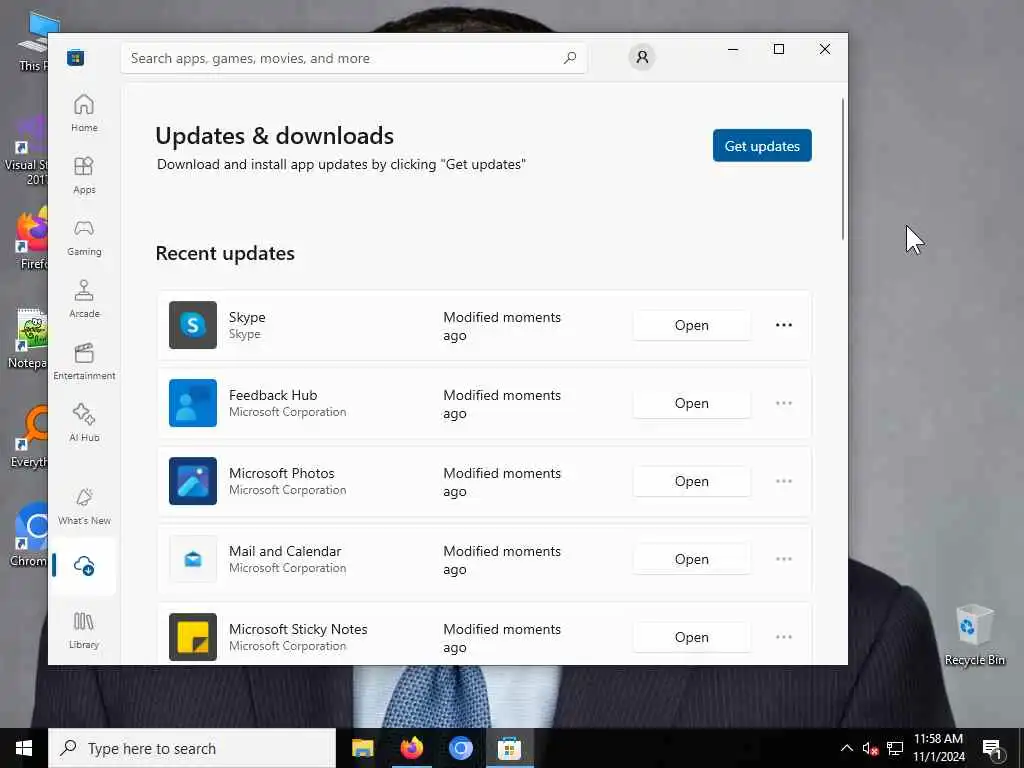Open Library in the Store sidebar

[x=84, y=630]
